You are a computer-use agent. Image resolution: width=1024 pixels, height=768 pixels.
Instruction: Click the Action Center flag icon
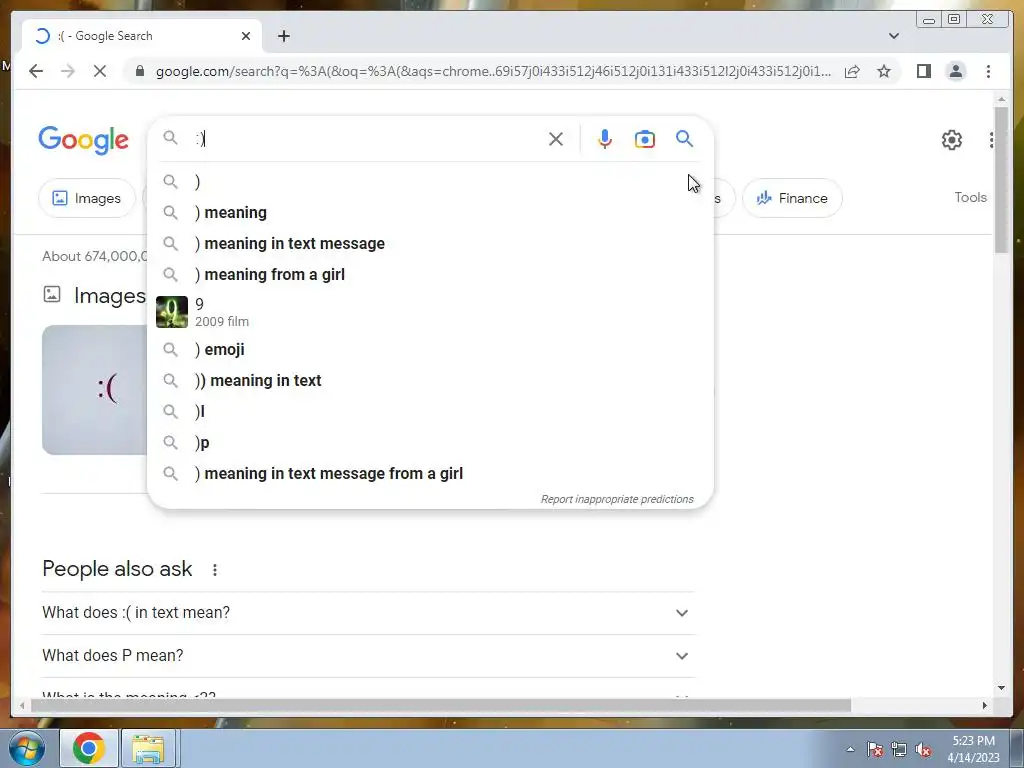[874, 749]
